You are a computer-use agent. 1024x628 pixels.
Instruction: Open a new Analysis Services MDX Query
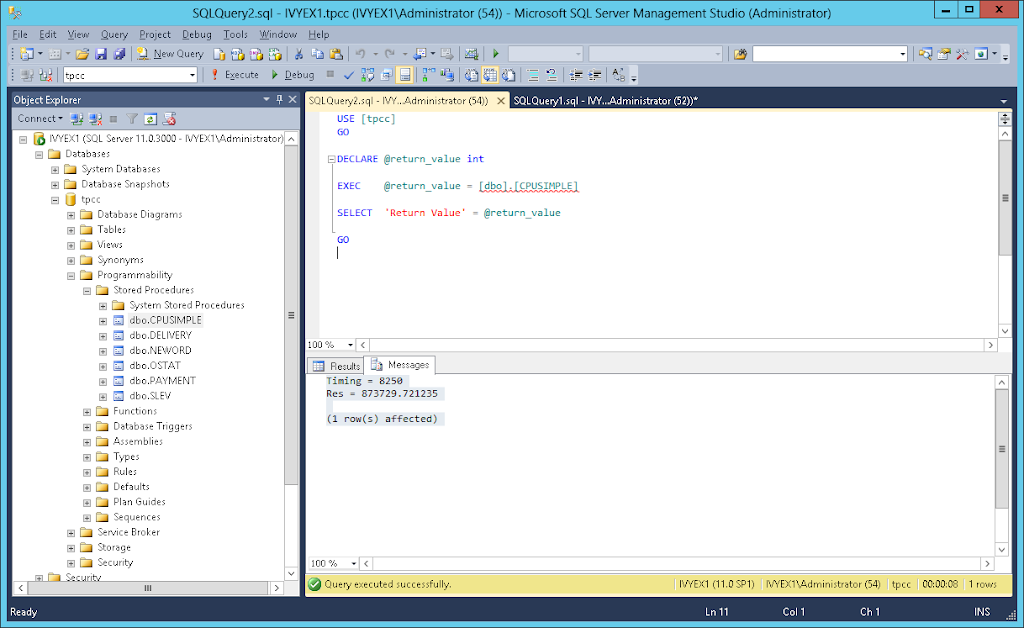coord(238,54)
